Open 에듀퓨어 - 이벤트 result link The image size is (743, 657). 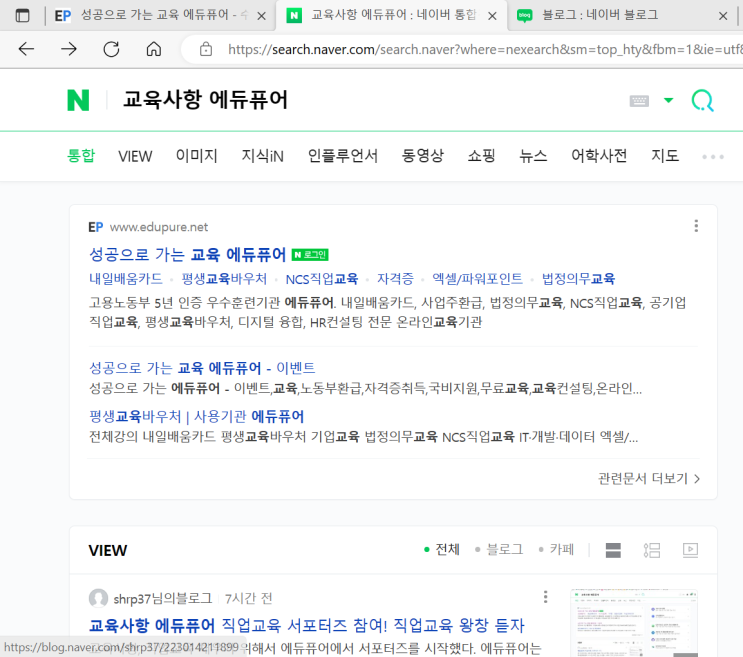pos(202,368)
